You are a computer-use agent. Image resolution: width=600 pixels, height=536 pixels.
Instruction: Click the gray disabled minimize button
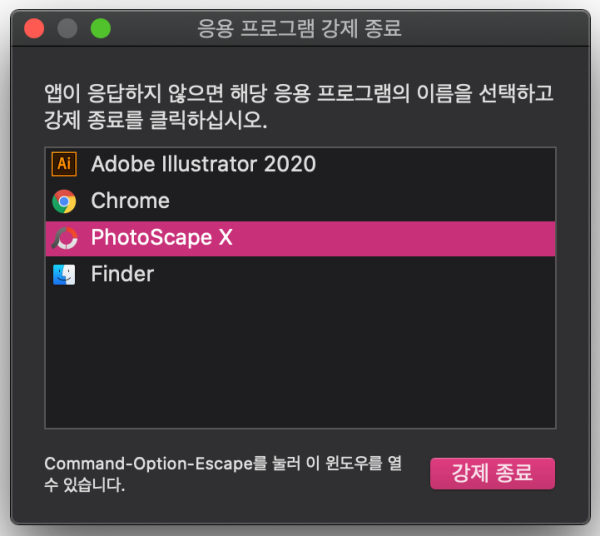point(67,28)
